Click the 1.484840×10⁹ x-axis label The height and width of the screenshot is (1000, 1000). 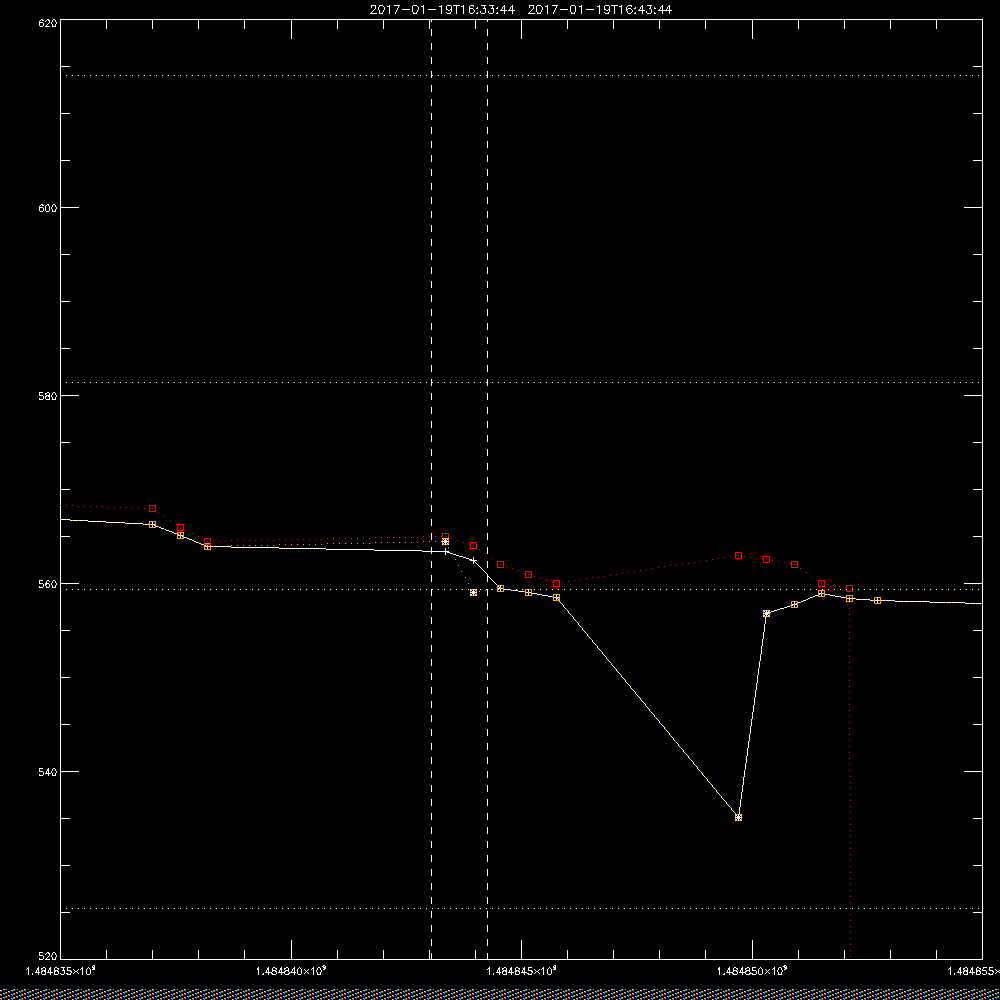pos(291,971)
